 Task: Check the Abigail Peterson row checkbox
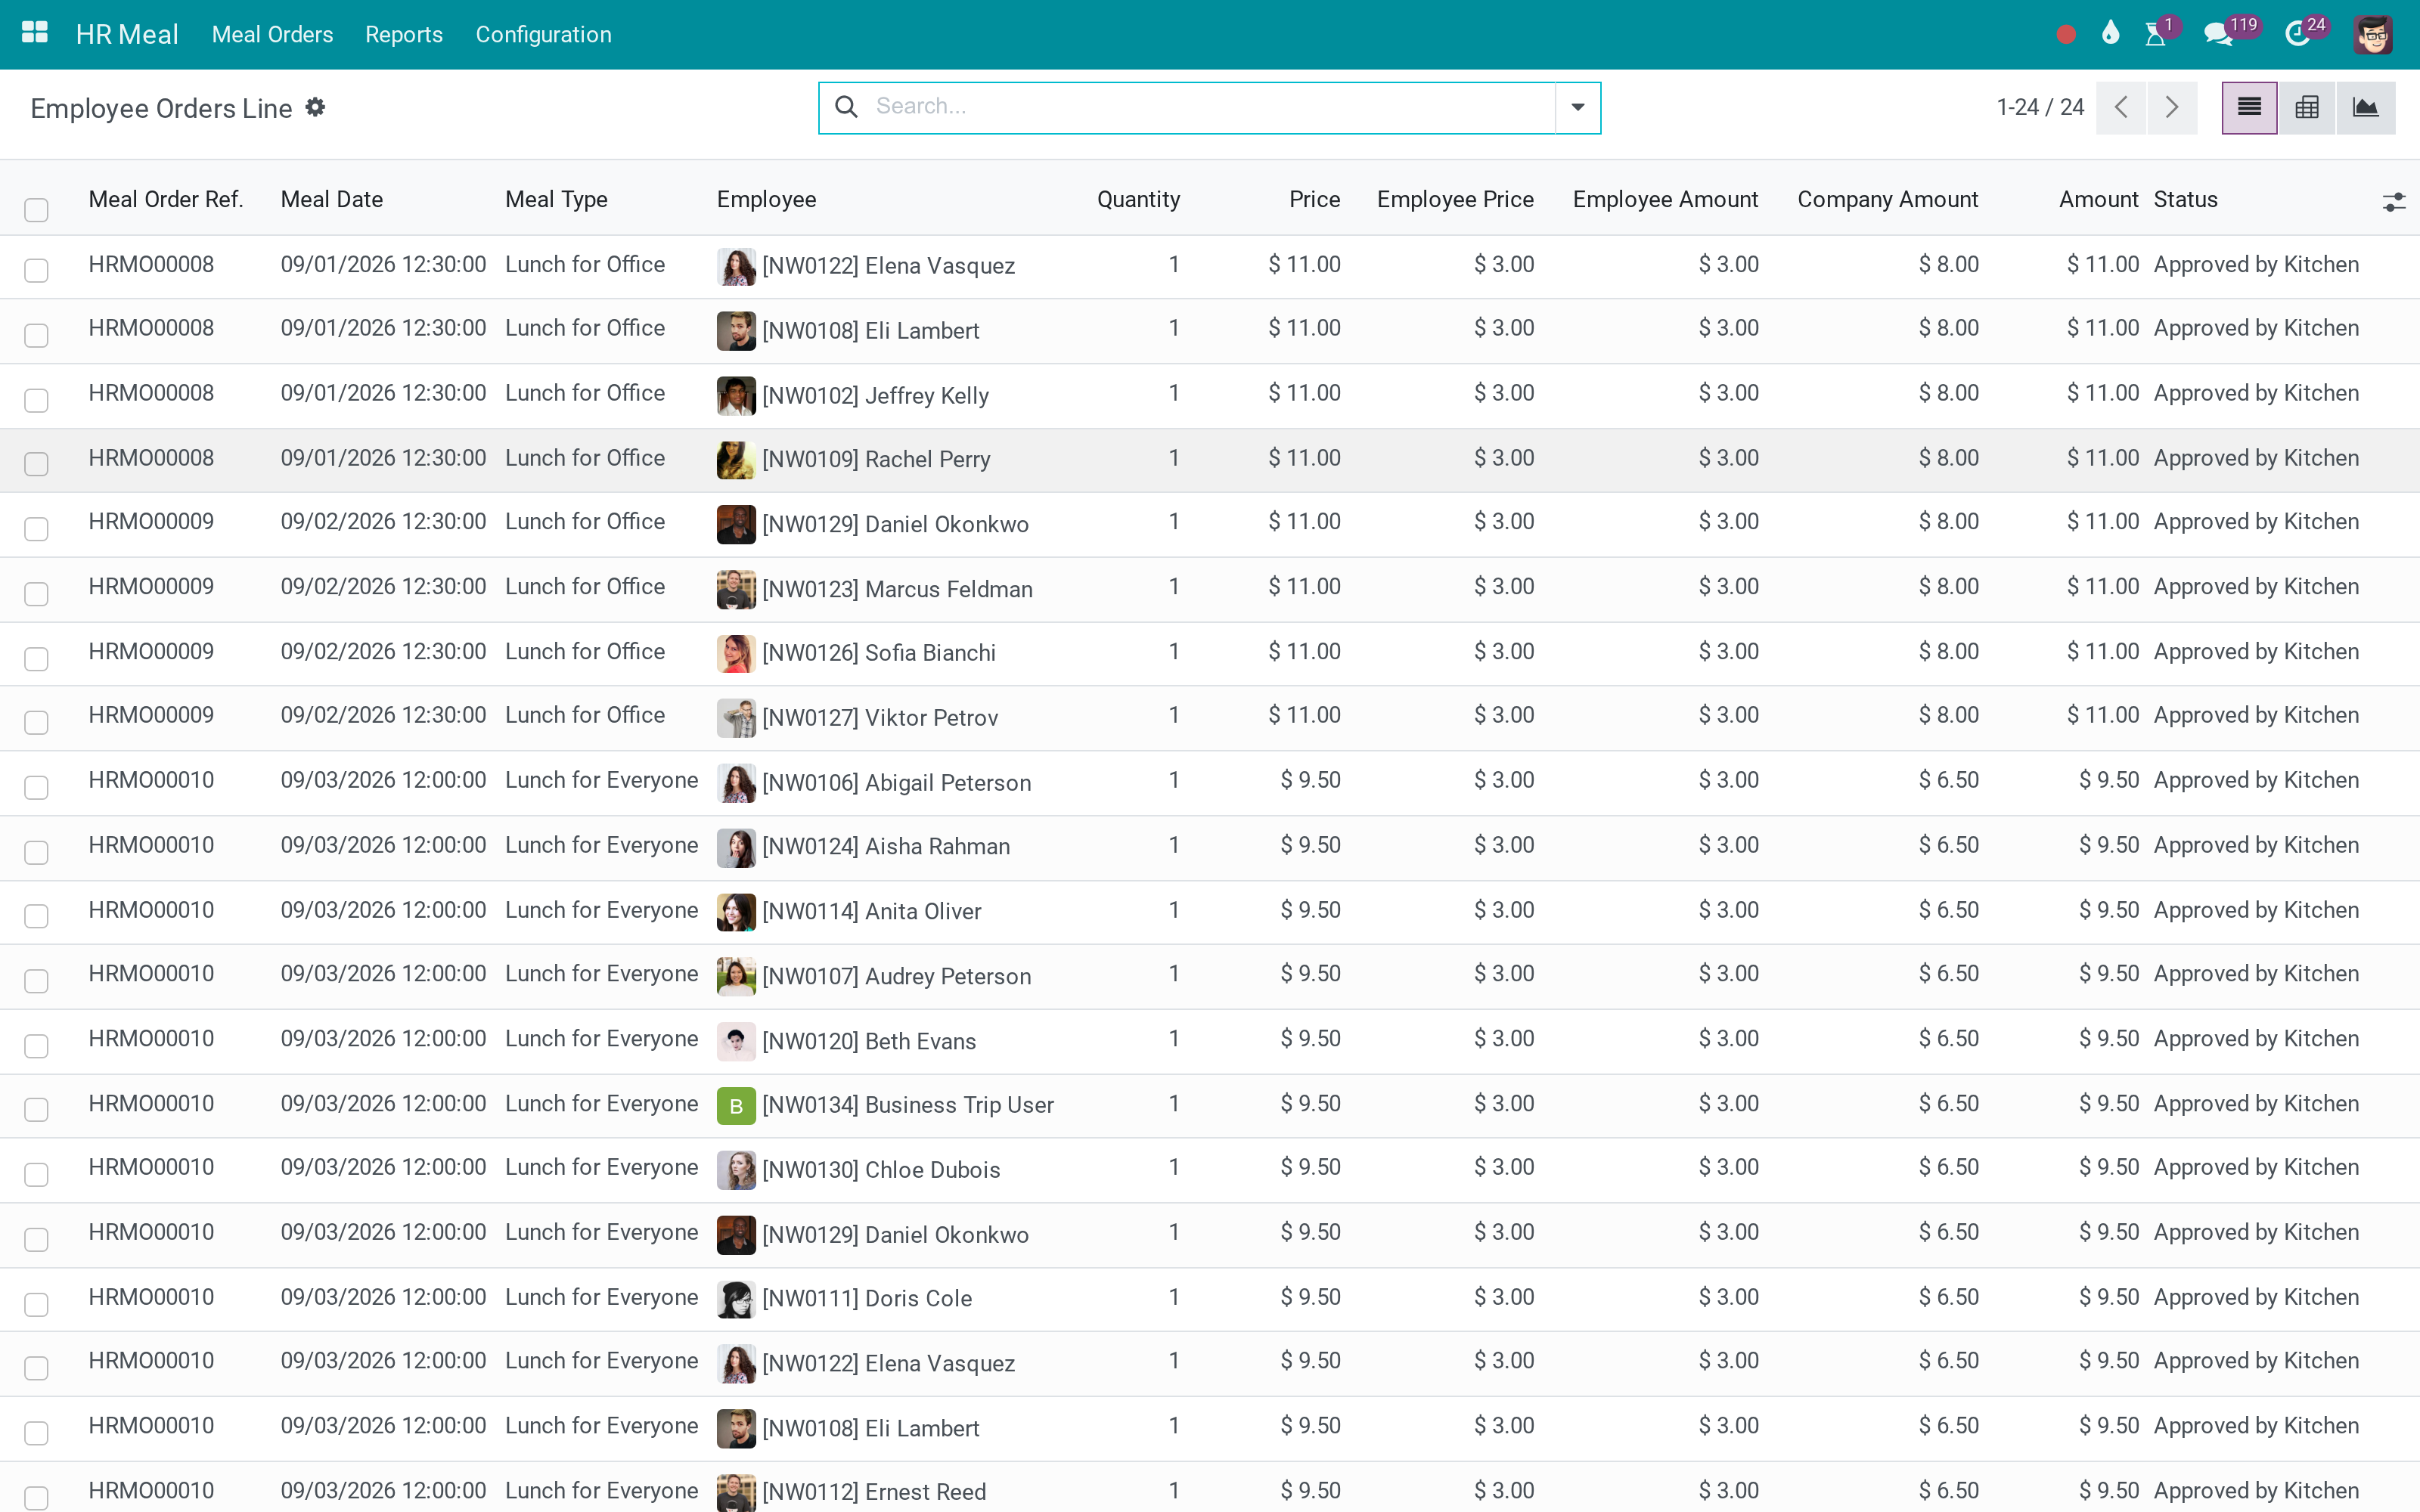36,787
